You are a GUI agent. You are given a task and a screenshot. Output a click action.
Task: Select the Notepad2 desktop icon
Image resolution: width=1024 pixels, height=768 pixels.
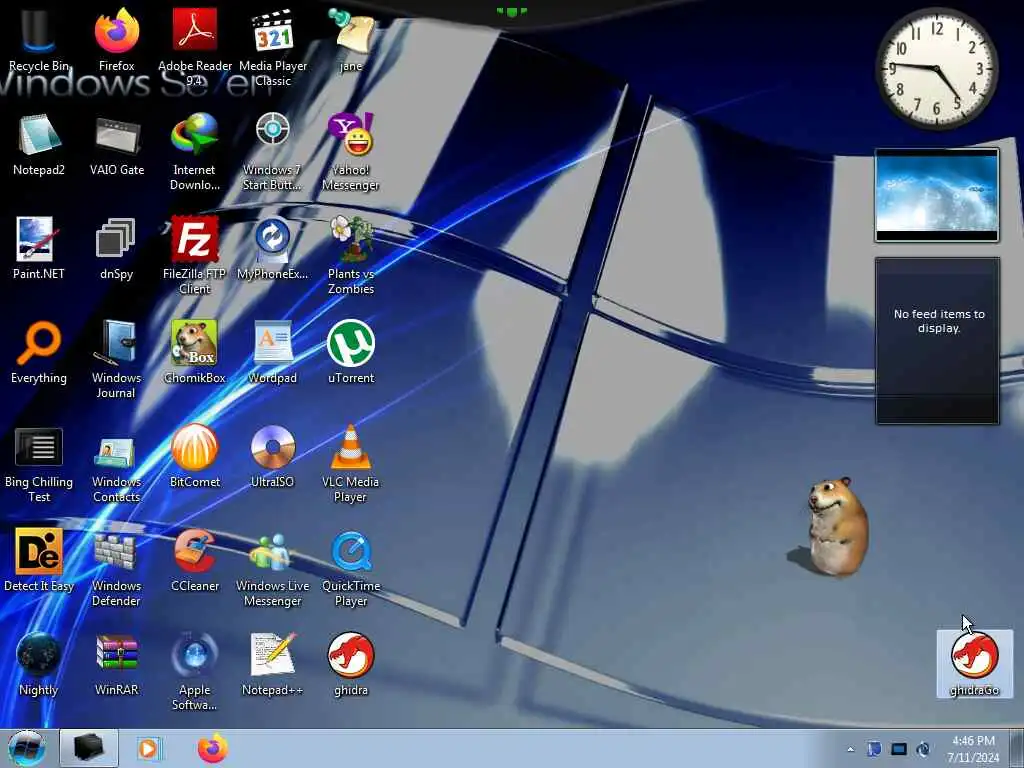[39, 144]
